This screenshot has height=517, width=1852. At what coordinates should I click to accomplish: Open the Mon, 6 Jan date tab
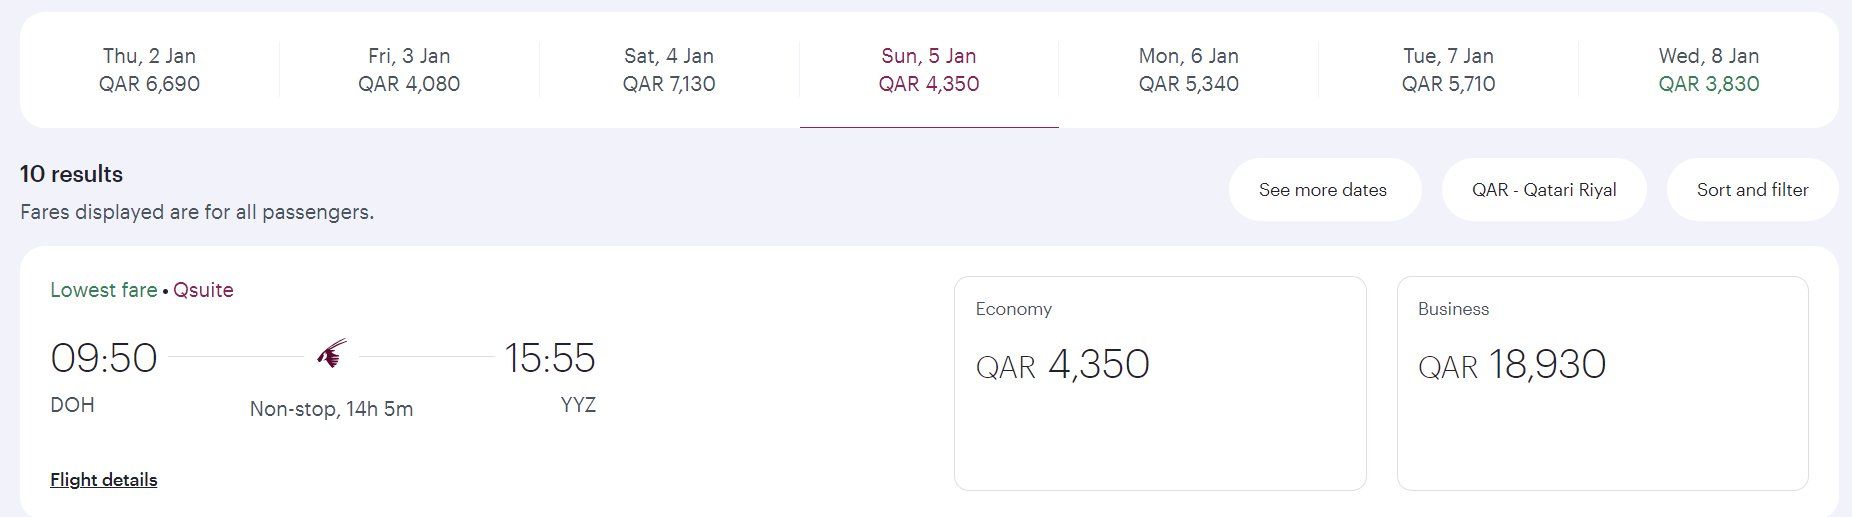tap(1188, 70)
